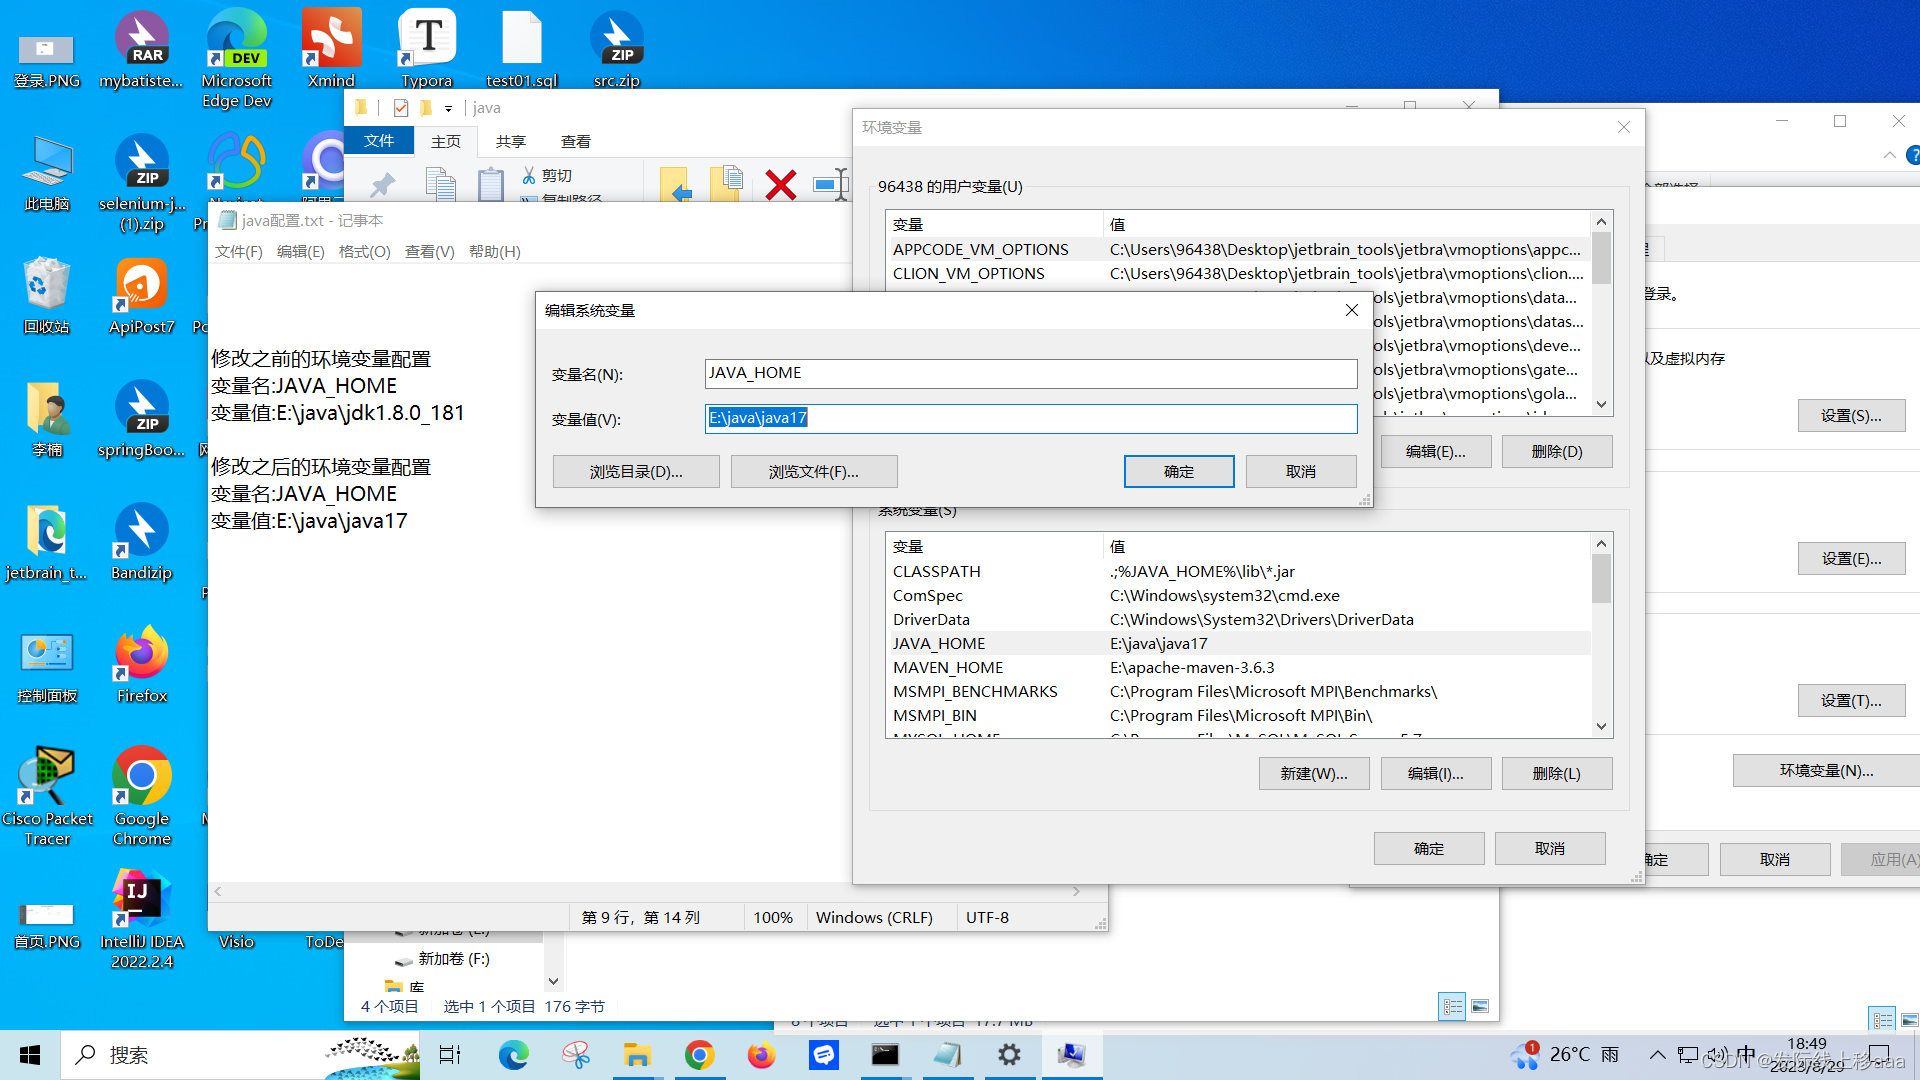Click the 环境变量(N)... button
Viewport: 1920px width, 1080px height.
click(x=1826, y=771)
